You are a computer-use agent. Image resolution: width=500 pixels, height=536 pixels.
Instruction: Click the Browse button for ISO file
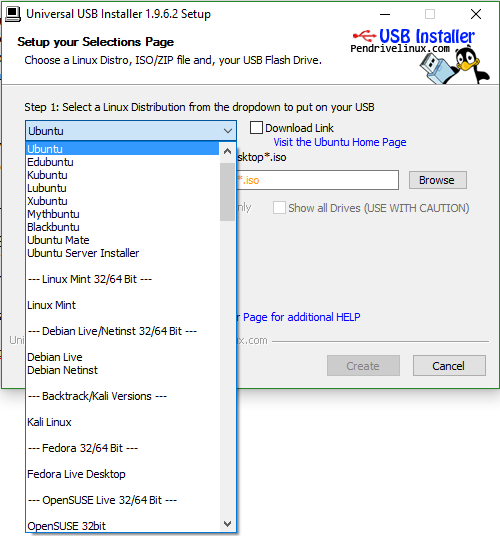coord(437,180)
